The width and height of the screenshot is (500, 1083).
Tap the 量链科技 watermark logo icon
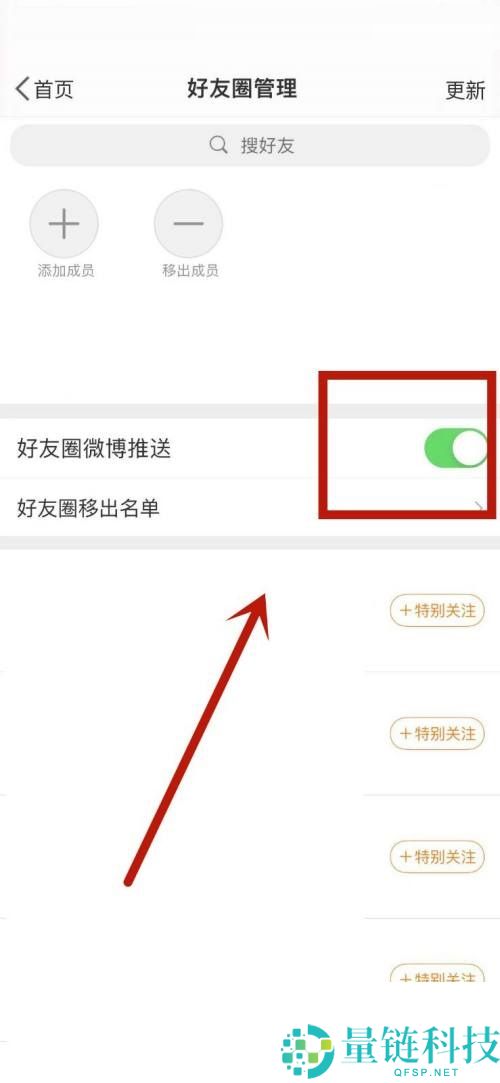coord(307,1051)
